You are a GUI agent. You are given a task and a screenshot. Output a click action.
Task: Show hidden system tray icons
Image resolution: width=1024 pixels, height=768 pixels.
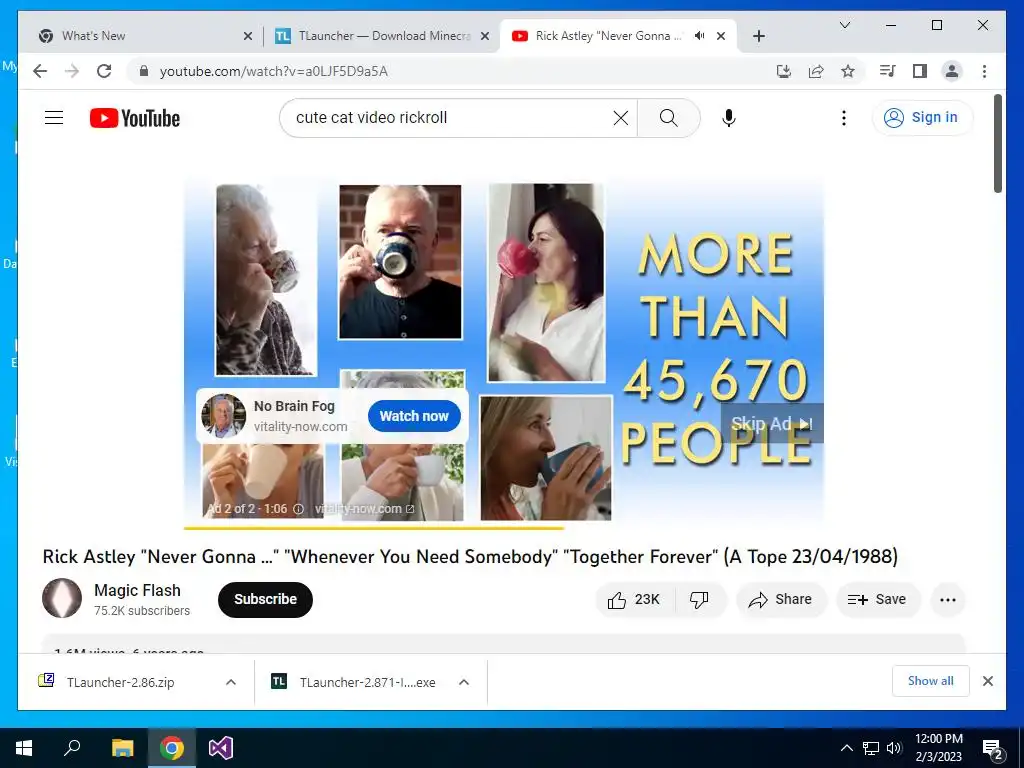click(x=846, y=748)
